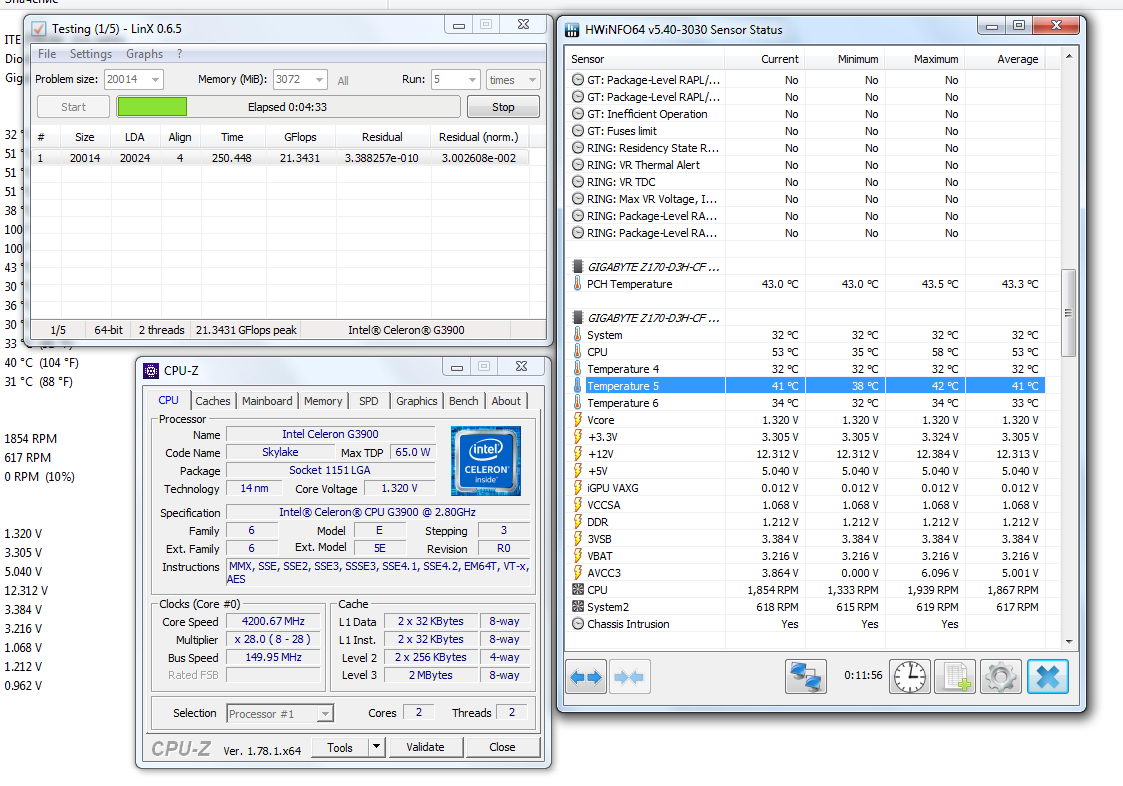This screenshot has height=786, width=1123.
Task: Click the Maximum column header in HWiNFO
Action: tap(924, 59)
